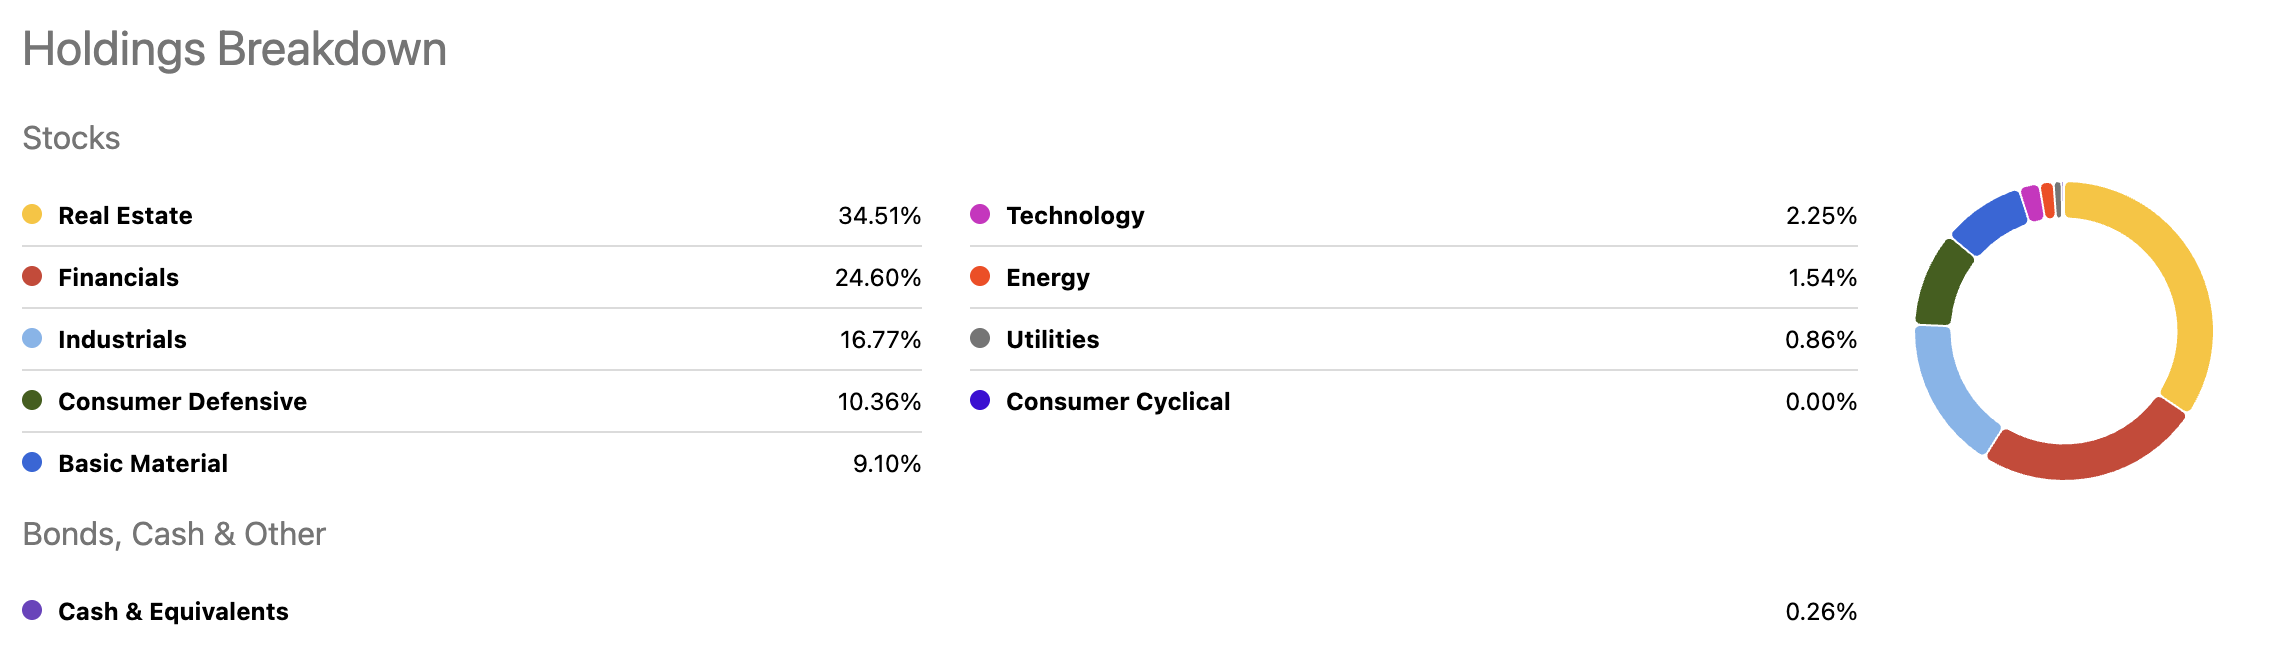This screenshot has width=2282, height=666.
Task: Select the Financials sector label
Action: 118,278
